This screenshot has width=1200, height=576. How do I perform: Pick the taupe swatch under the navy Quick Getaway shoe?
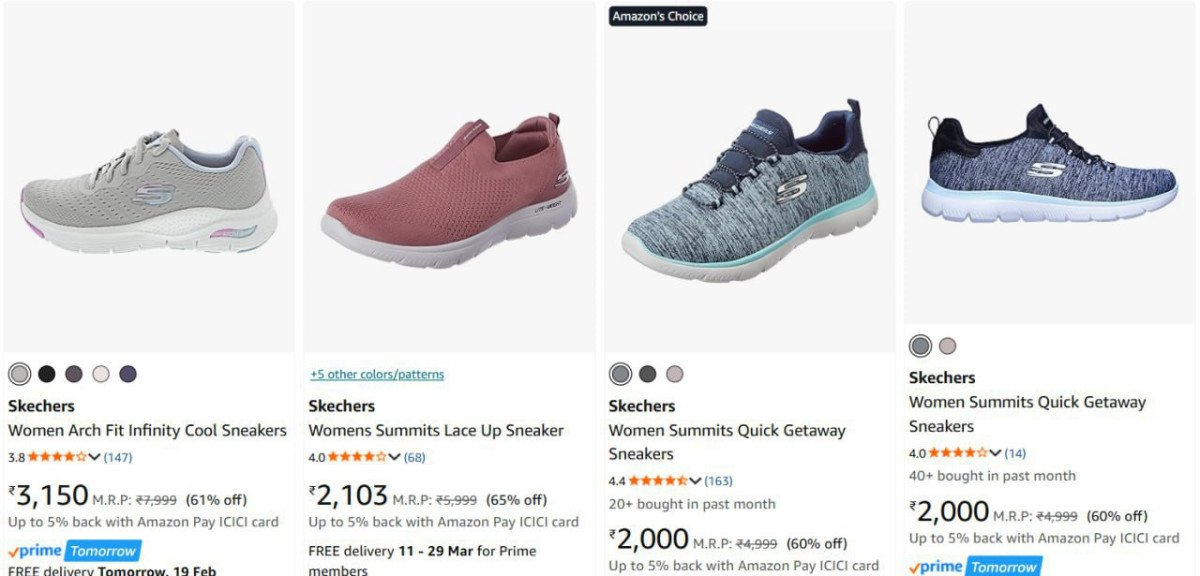click(947, 346)
